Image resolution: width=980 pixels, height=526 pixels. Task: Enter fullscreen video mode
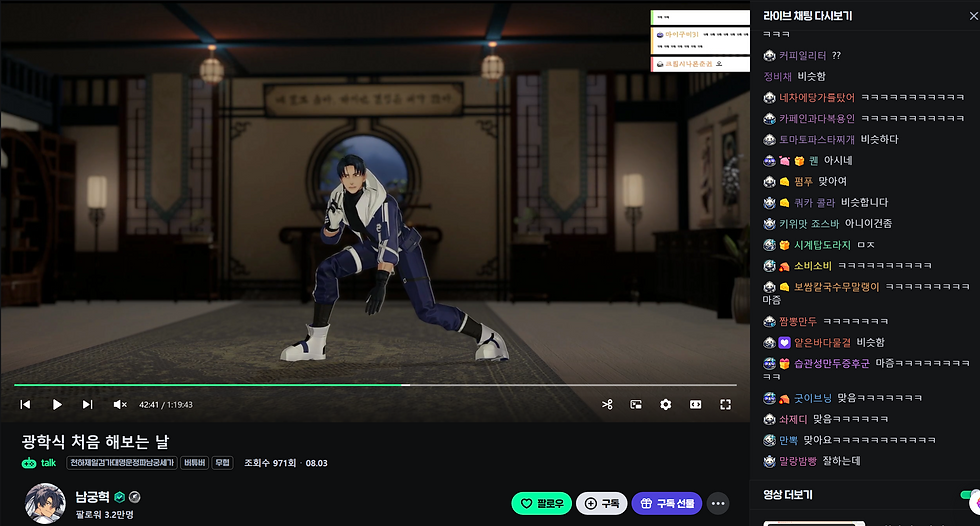coord(725,405)
